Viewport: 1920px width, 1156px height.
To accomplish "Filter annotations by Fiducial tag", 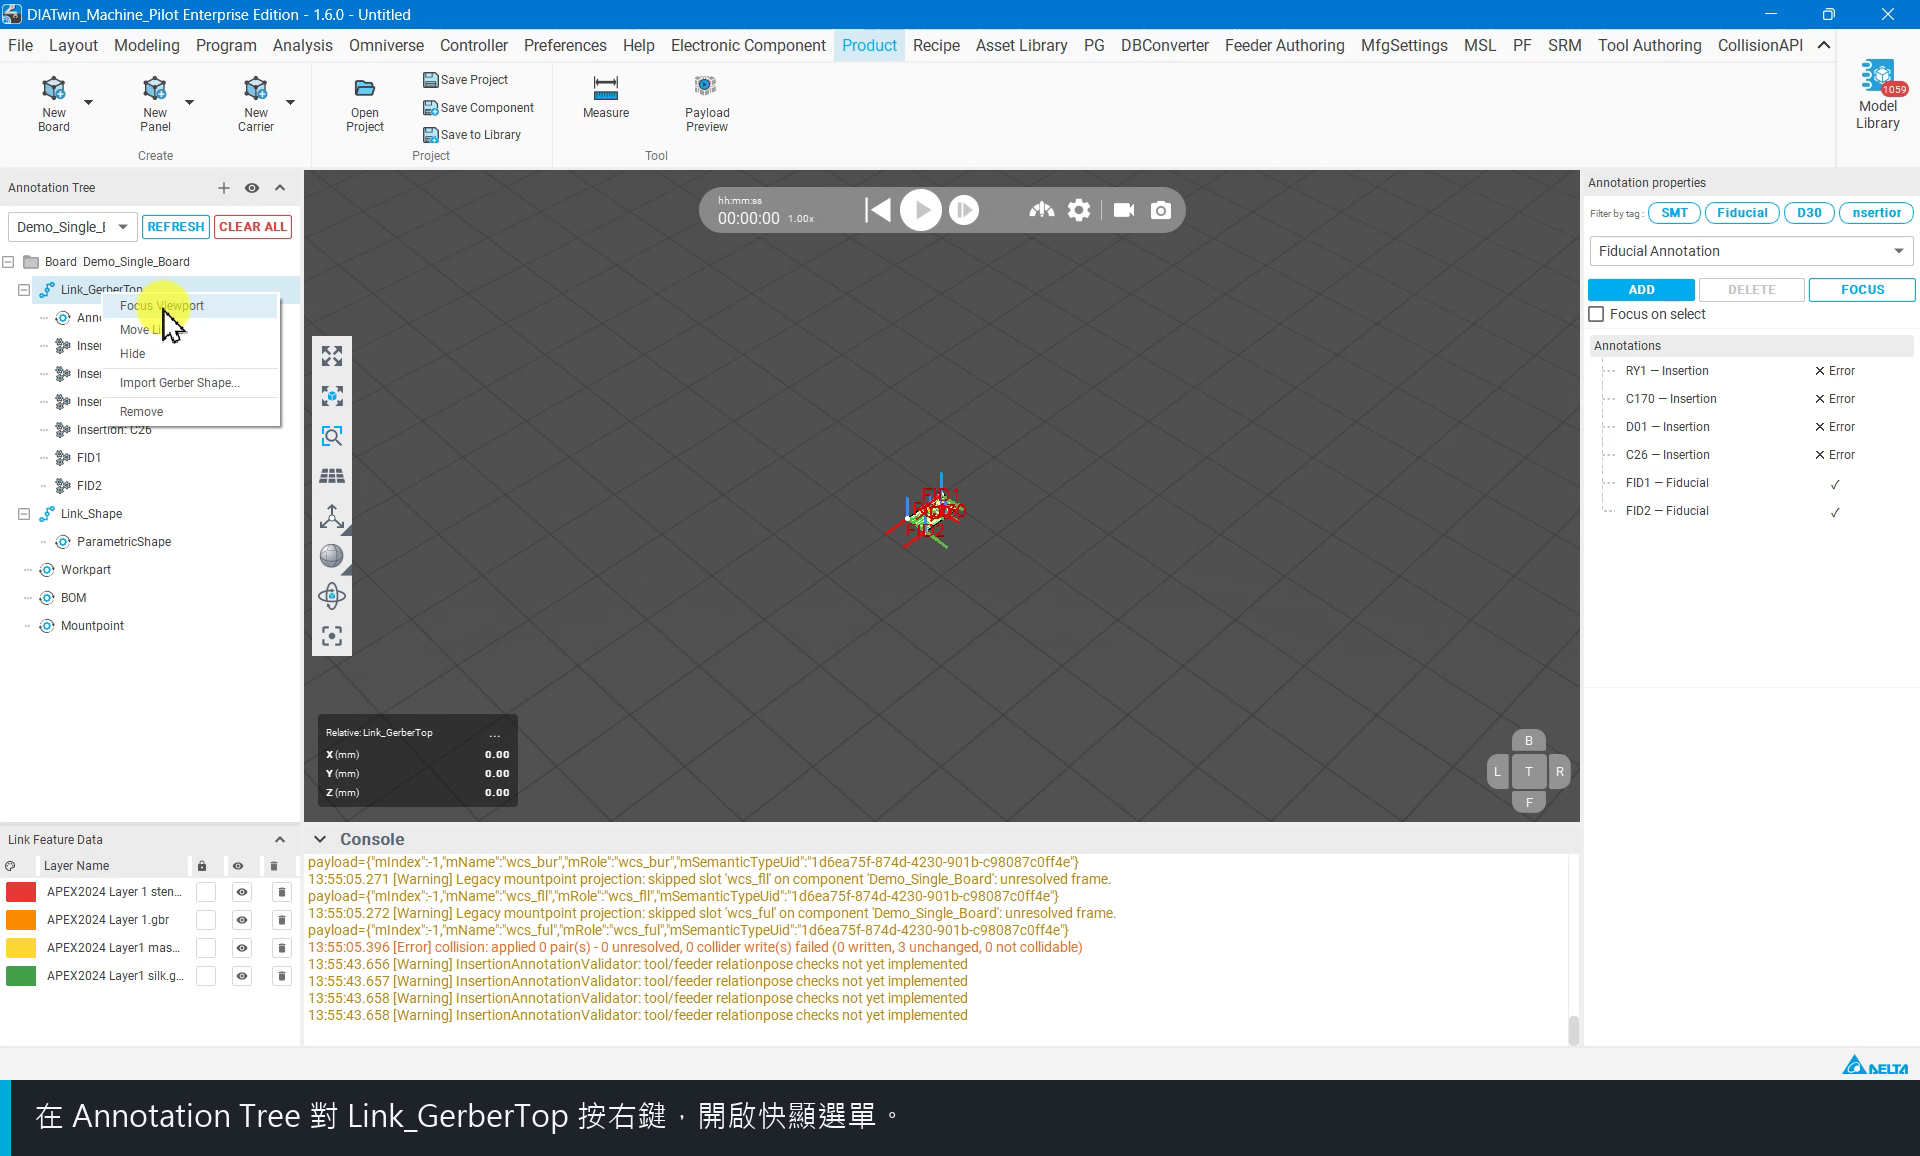I will [x=1742, y=213].
